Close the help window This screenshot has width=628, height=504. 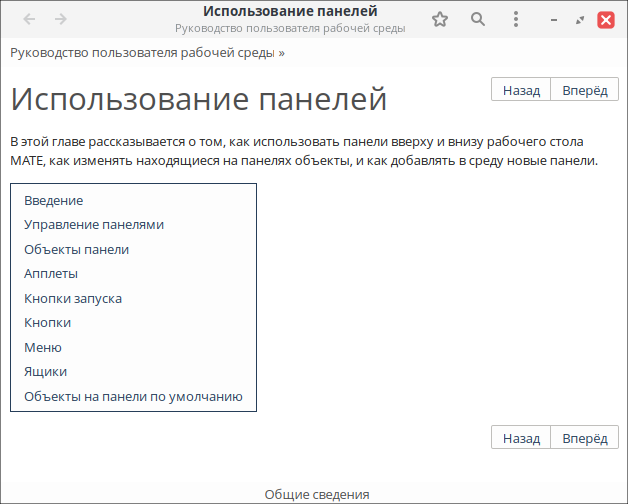coord(606,20)
